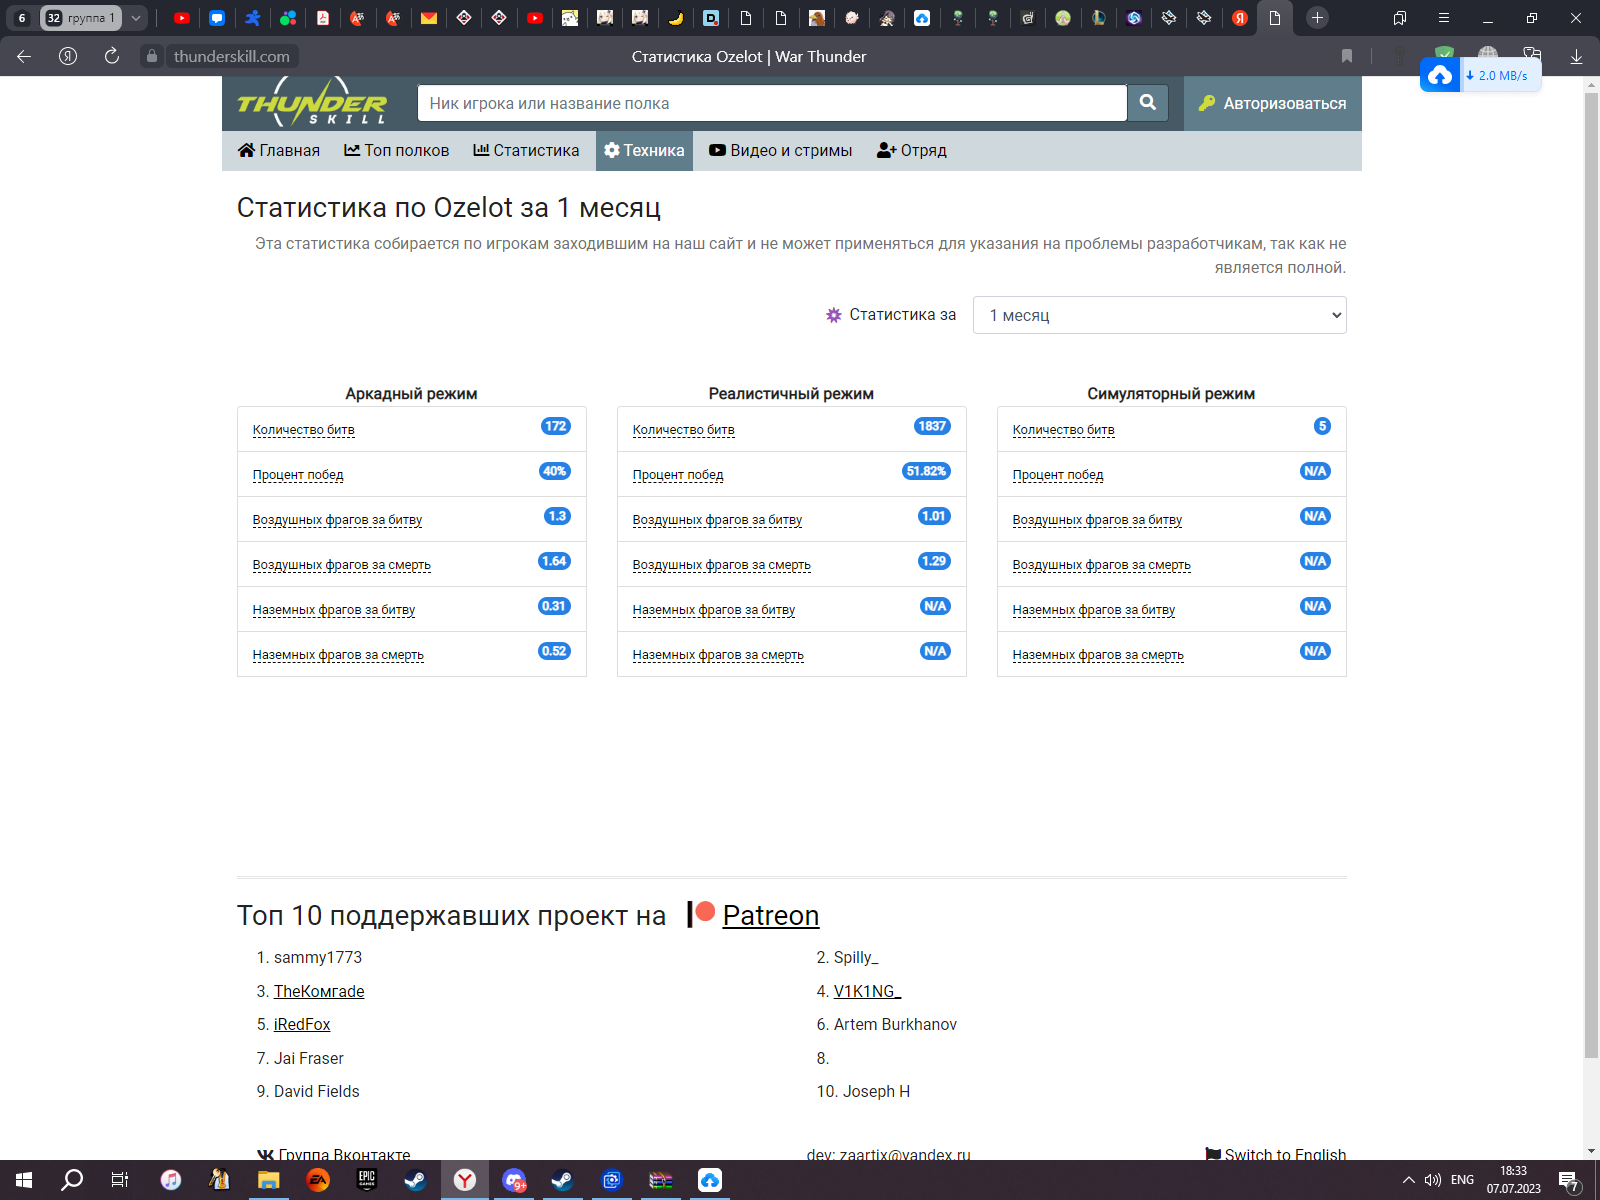1600x1200 pixels.
Task: Open the 'Топ полков' menu item
Action: click(x=397, y=150)
